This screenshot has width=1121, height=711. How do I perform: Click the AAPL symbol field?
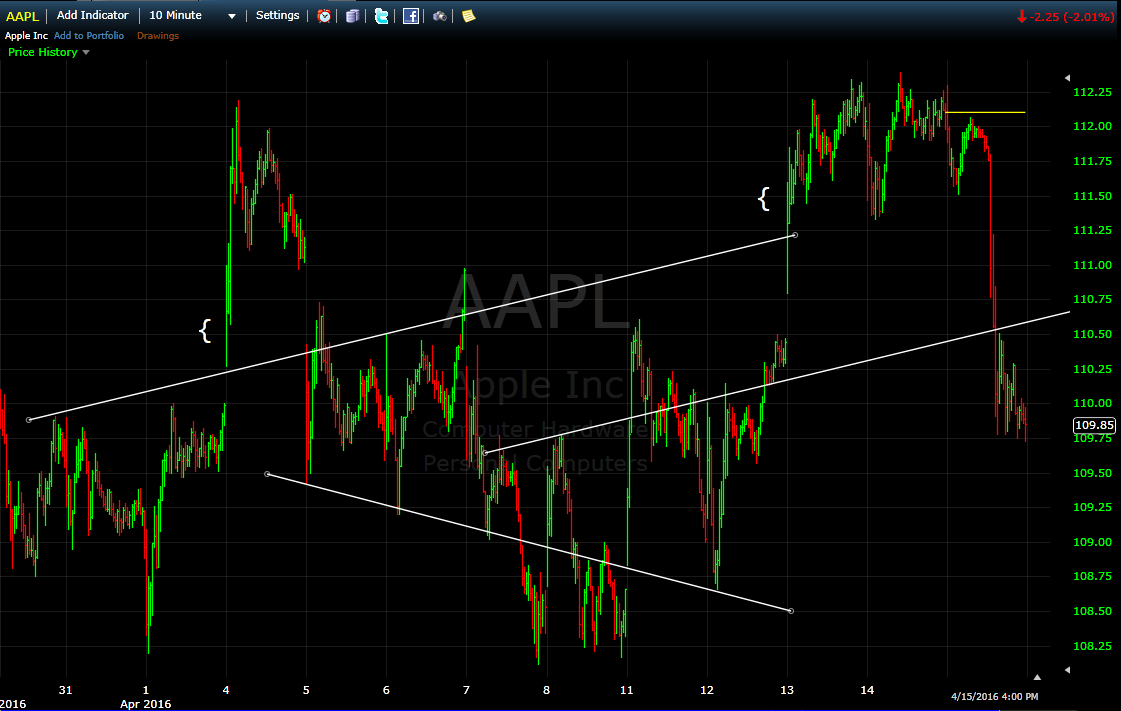(x=22, y=15)
